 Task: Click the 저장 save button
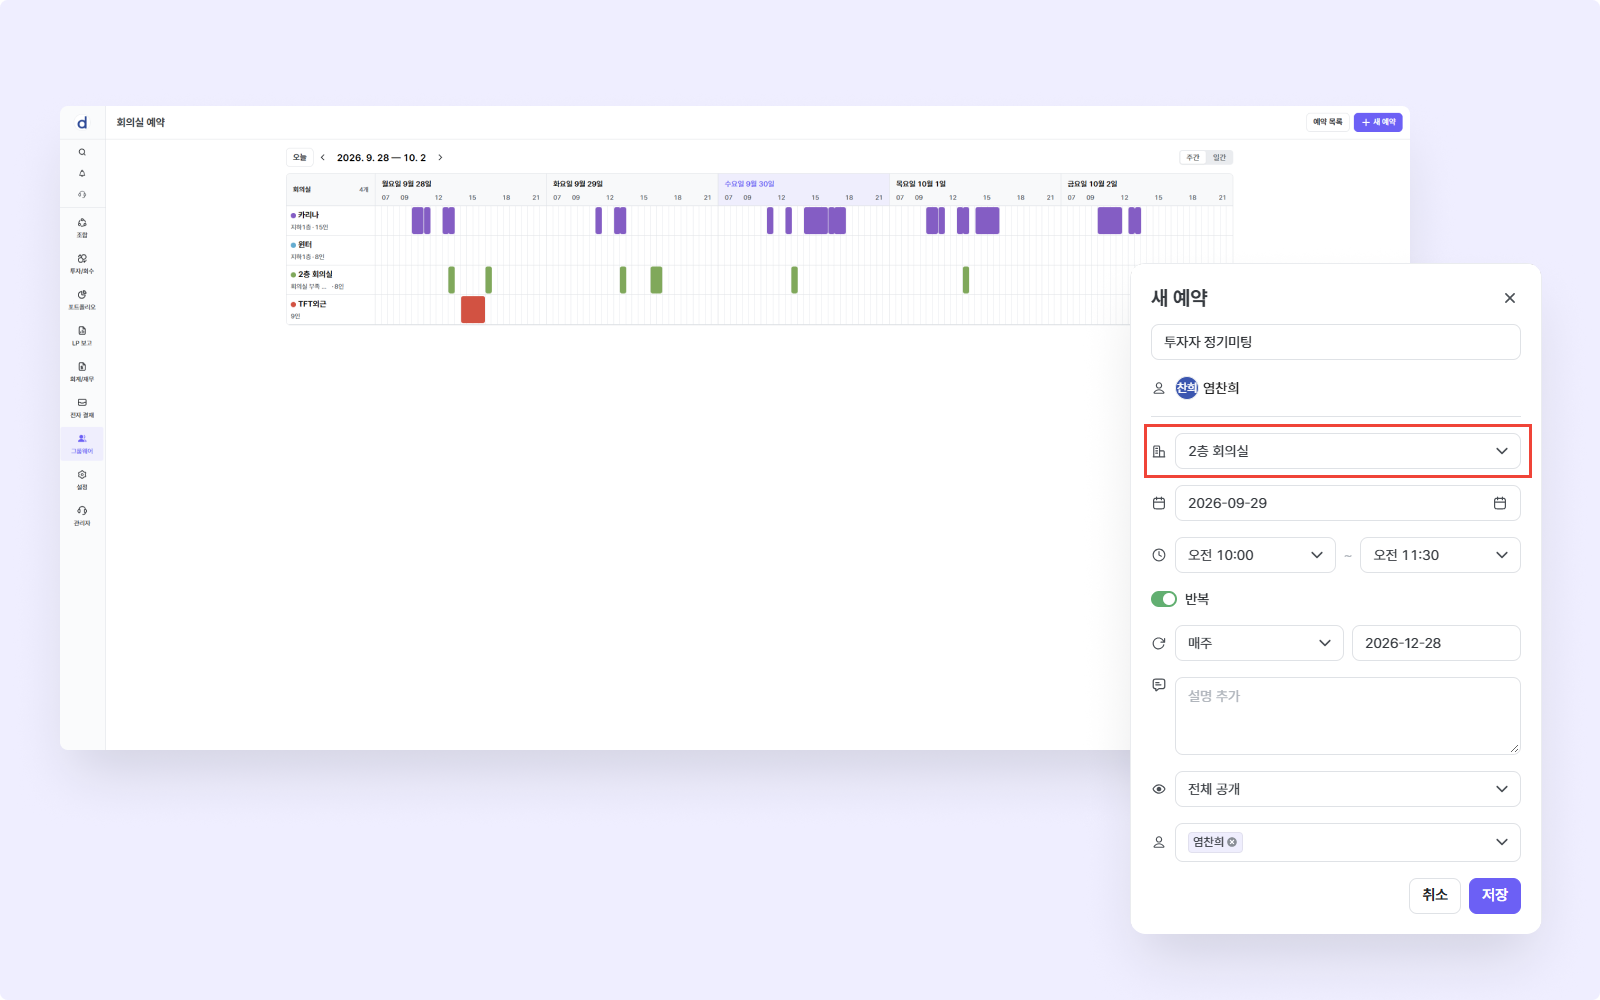1494,895
